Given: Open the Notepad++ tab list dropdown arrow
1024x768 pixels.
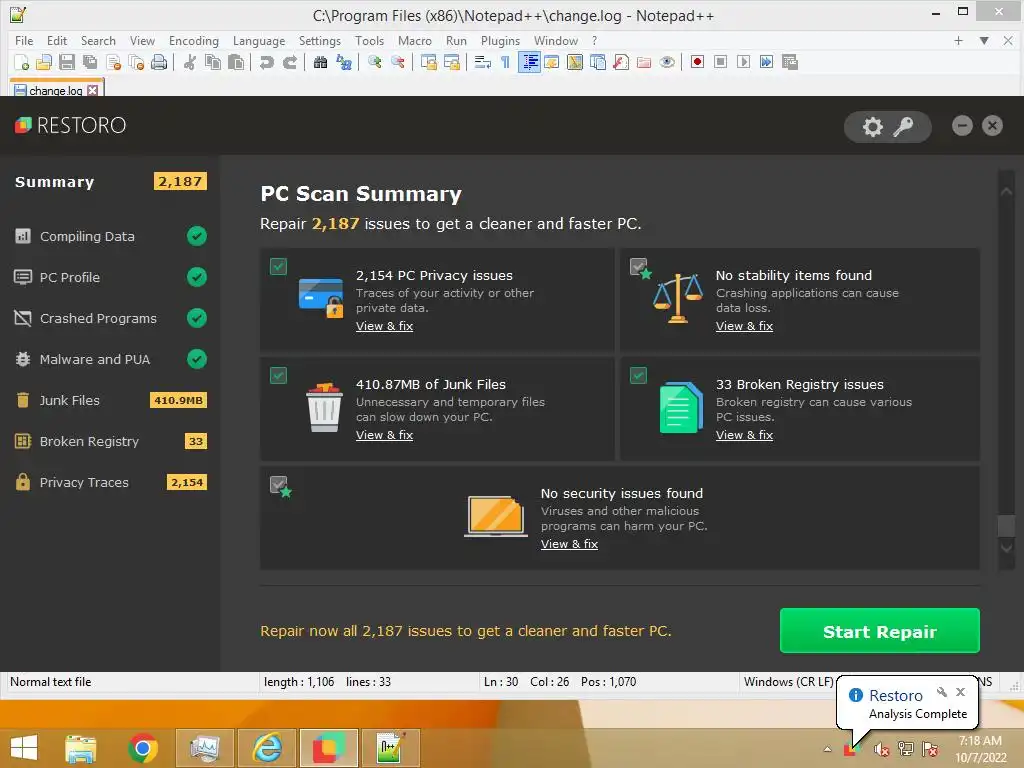Looking at the screenshot, I should pyautogui.click(x=984, y=40).
